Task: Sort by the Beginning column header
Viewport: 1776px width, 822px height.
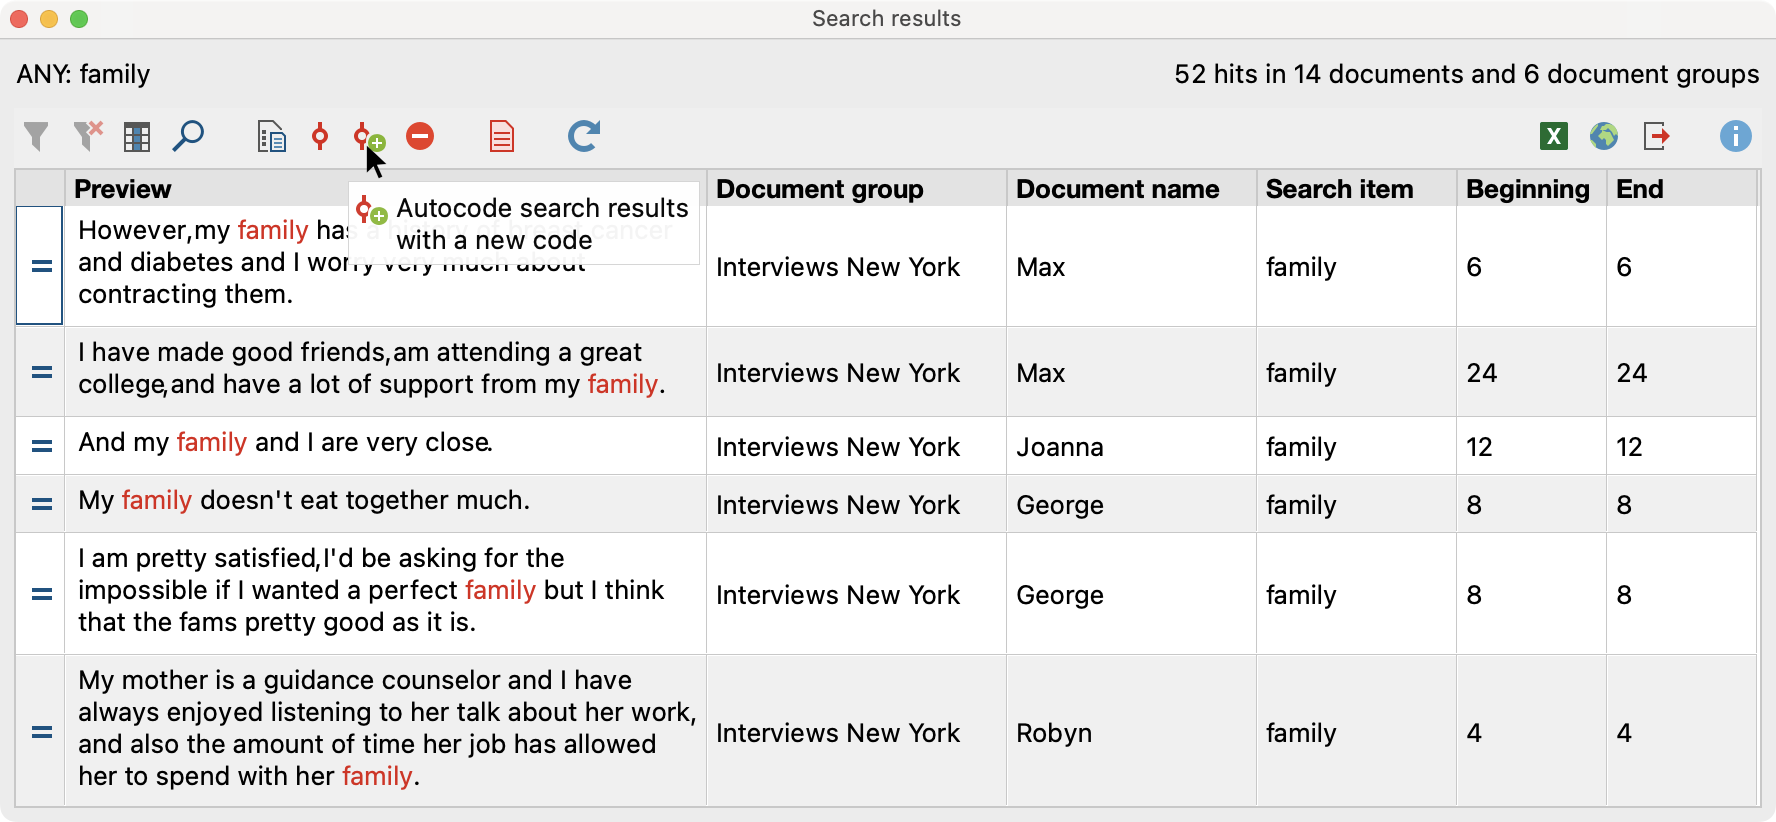Action: click(x=1531, y=189)
